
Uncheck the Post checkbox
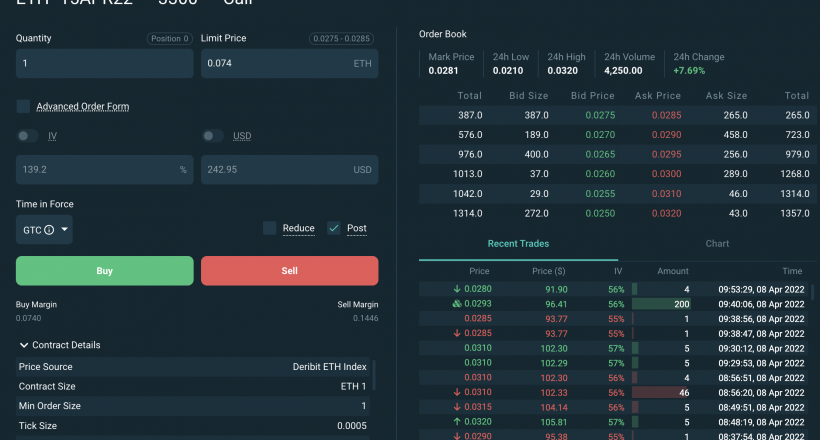coord(334,228)
